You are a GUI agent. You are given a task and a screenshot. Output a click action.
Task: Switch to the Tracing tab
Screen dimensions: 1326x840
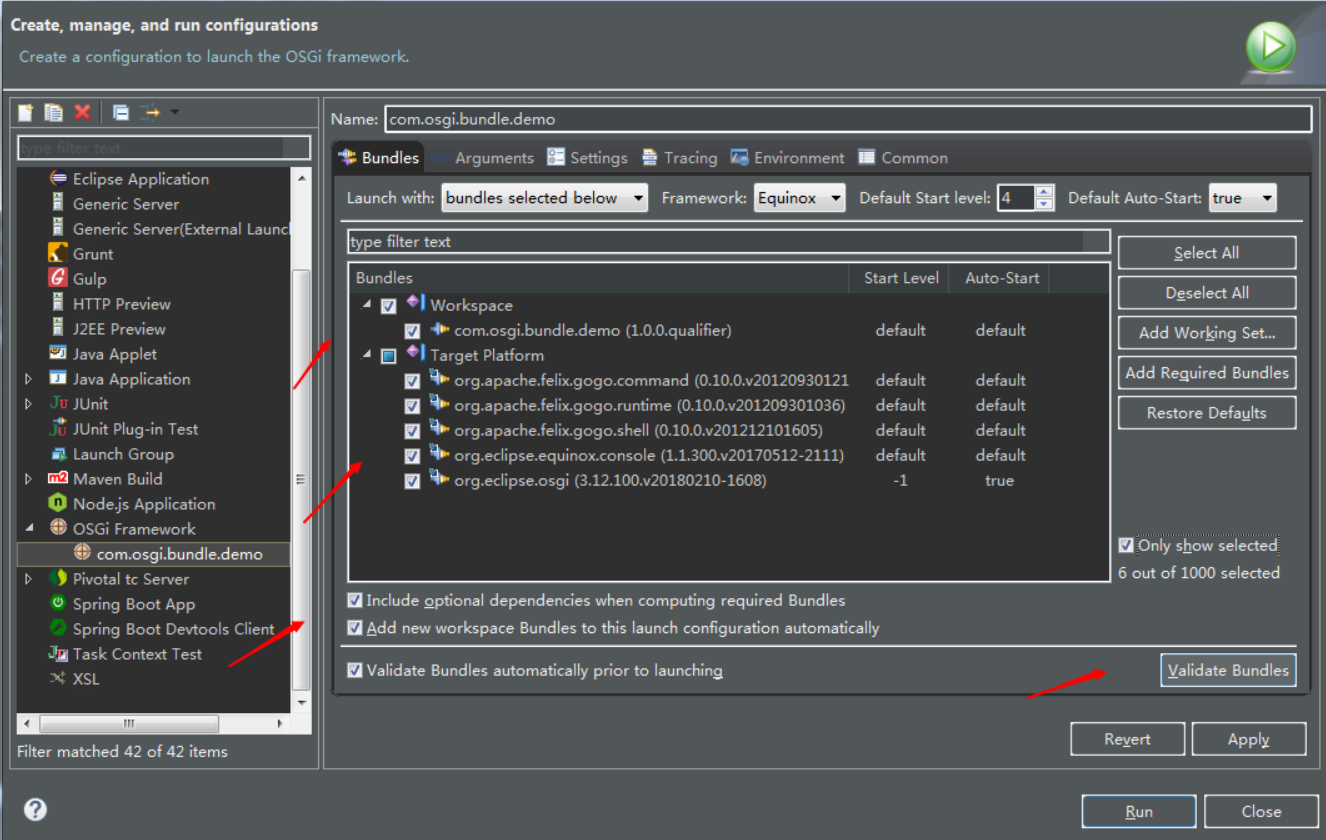tap(679, 158)
